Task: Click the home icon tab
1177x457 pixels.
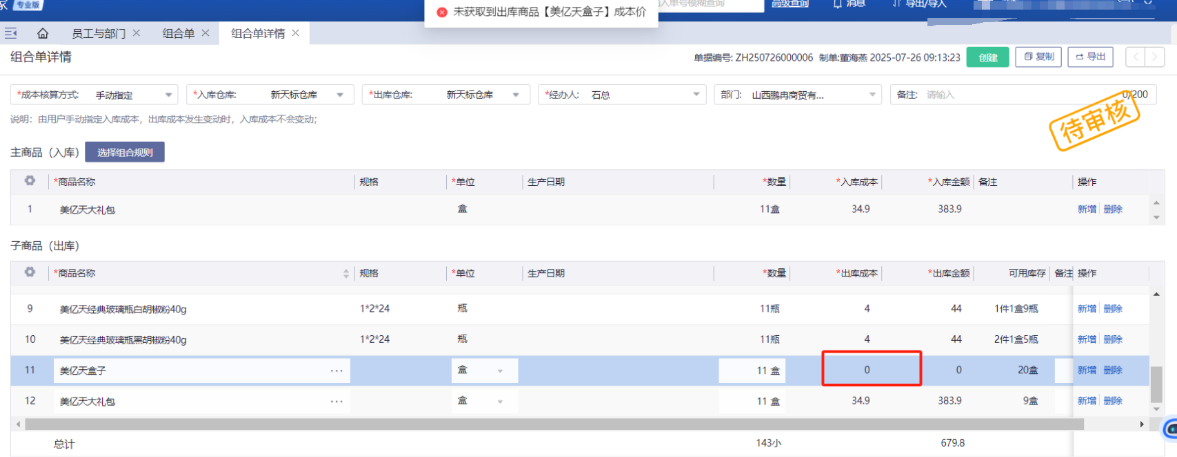Action: tap(43, 33)
